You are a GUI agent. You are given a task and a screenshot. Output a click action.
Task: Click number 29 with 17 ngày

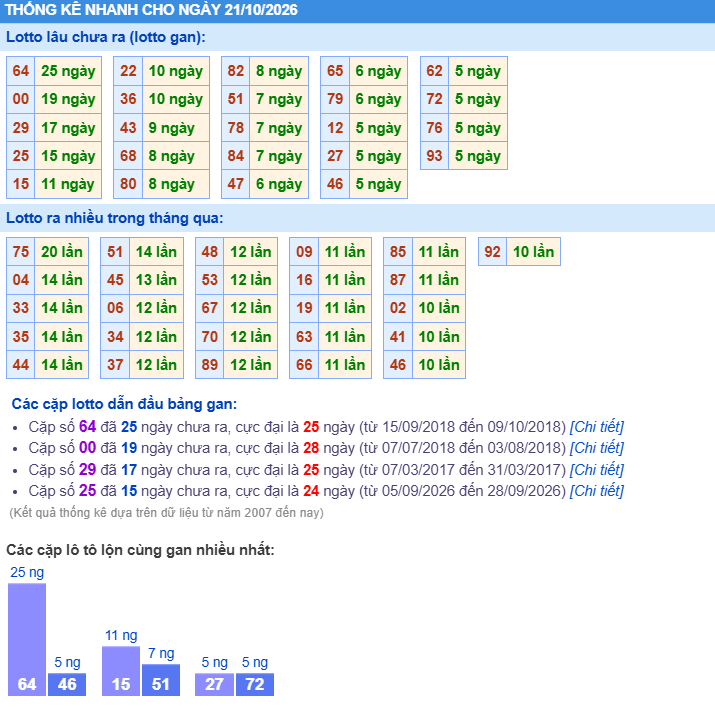pyautogui.click(x=21, y=128)
